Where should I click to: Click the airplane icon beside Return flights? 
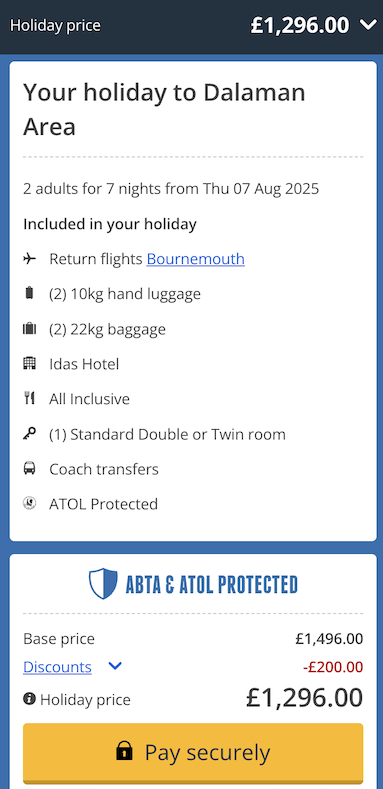[30, 259]
